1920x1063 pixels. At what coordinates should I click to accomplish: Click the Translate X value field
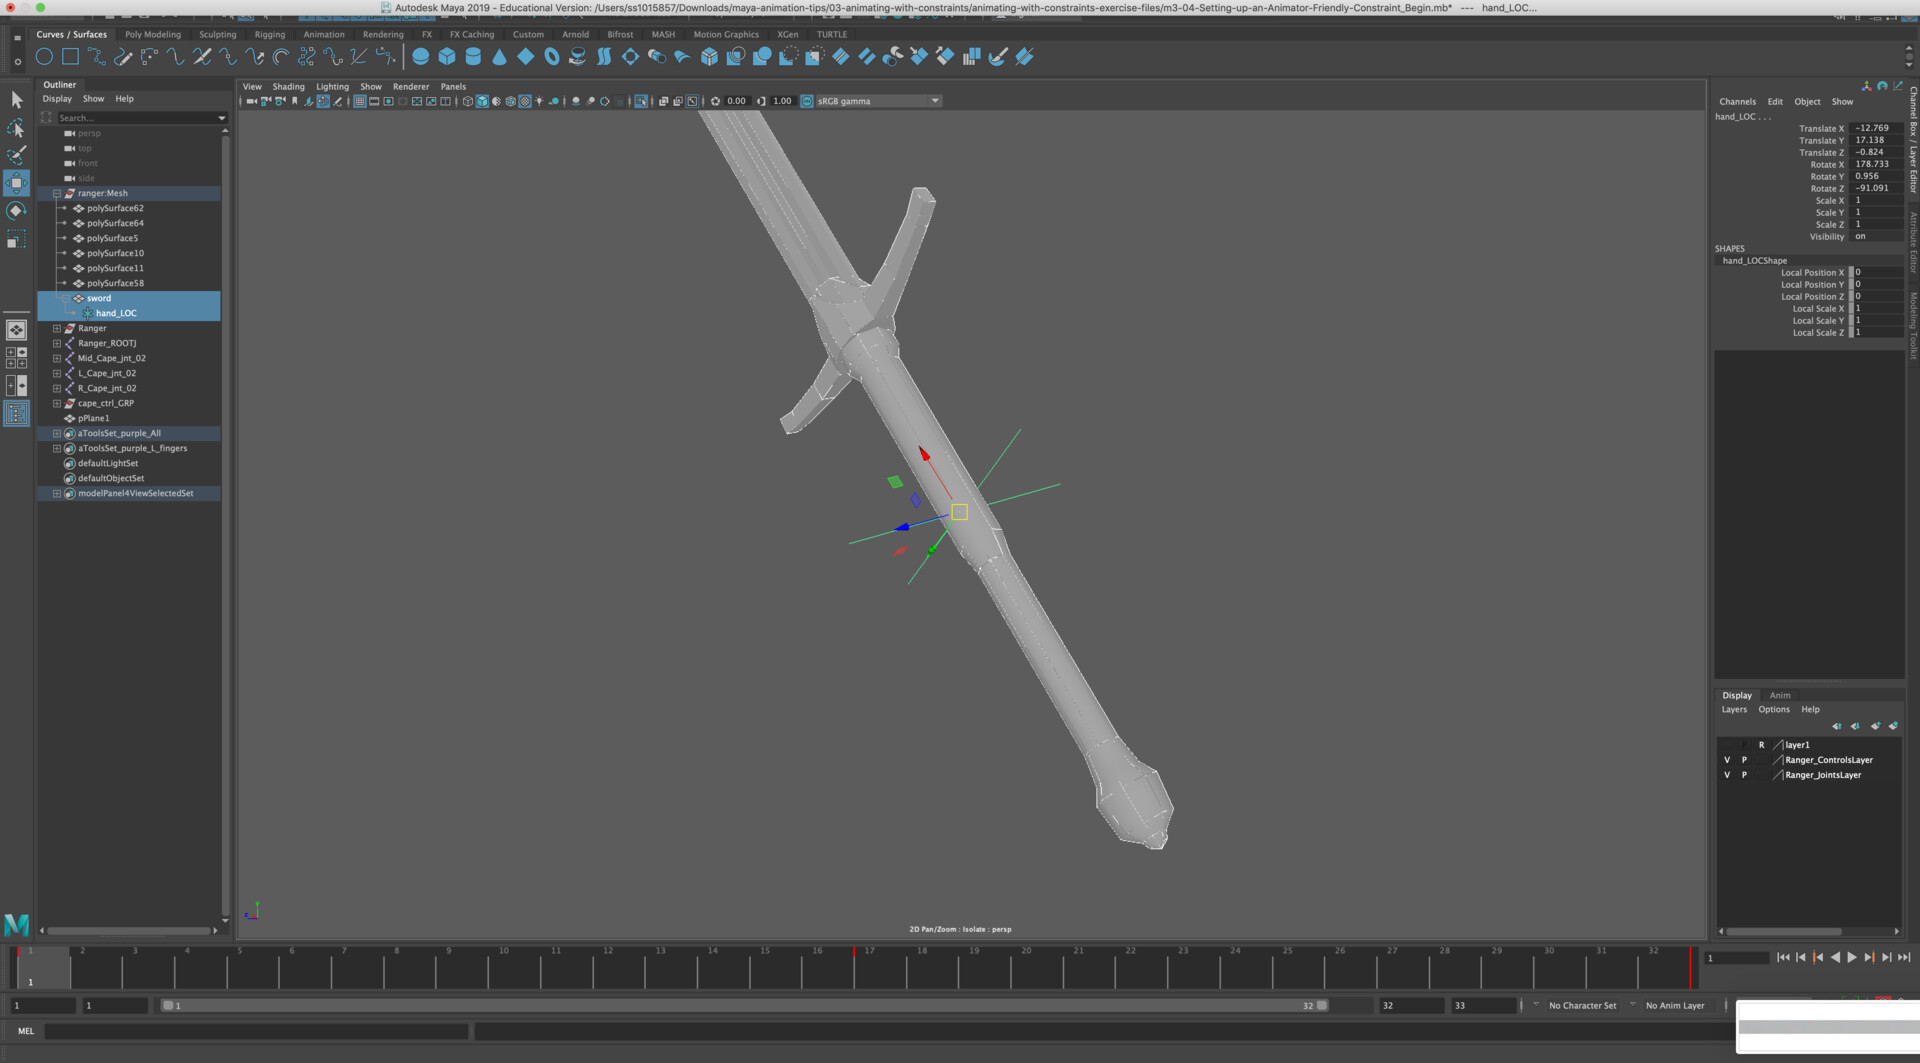point(1876,129)
